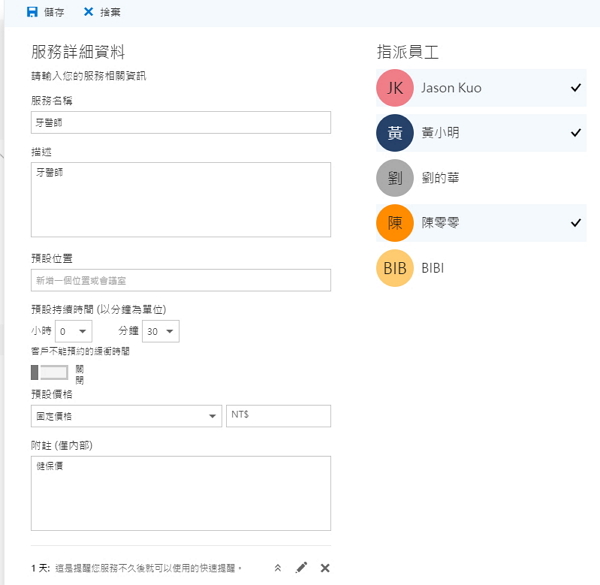Viewport: 600px width, 585px height.
Task: Collapse reminder with double chevron icon
Action: click(278, 567)
